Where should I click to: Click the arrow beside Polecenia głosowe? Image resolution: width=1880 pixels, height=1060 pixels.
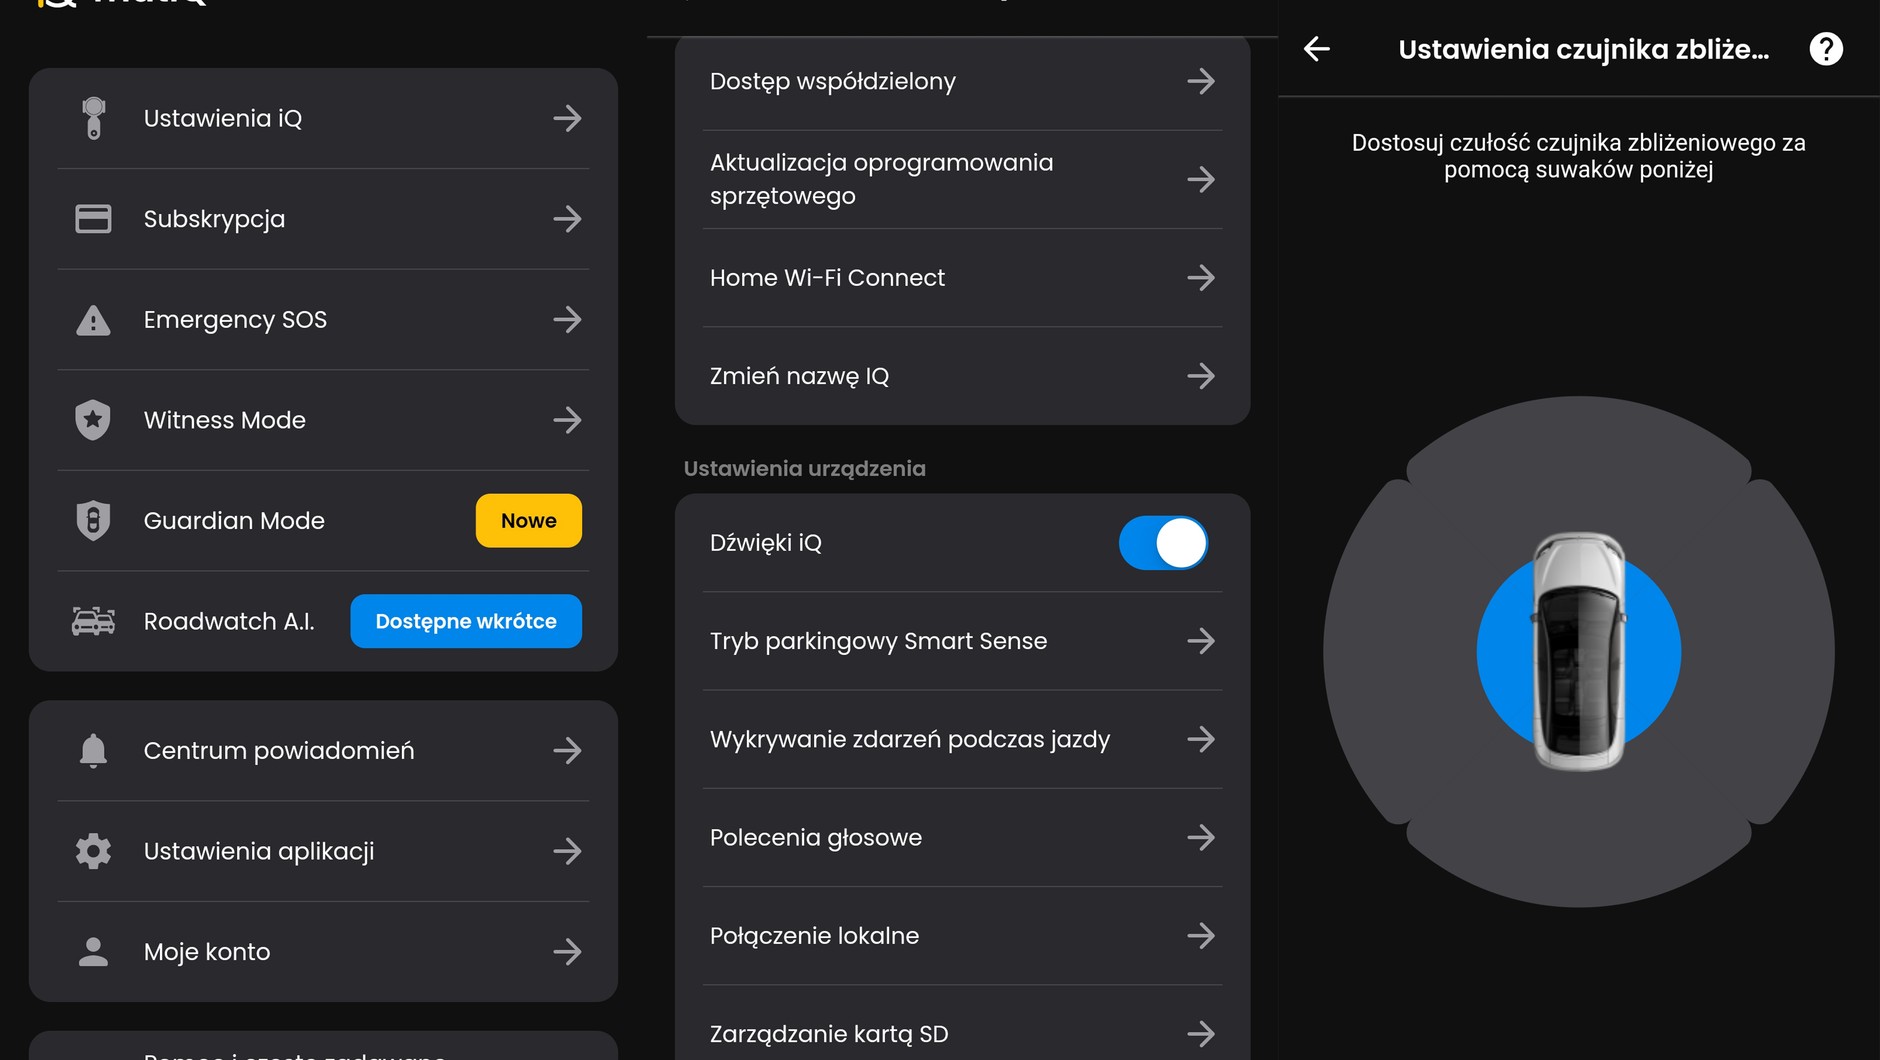pyautogui.click(x=1201, y=837)
